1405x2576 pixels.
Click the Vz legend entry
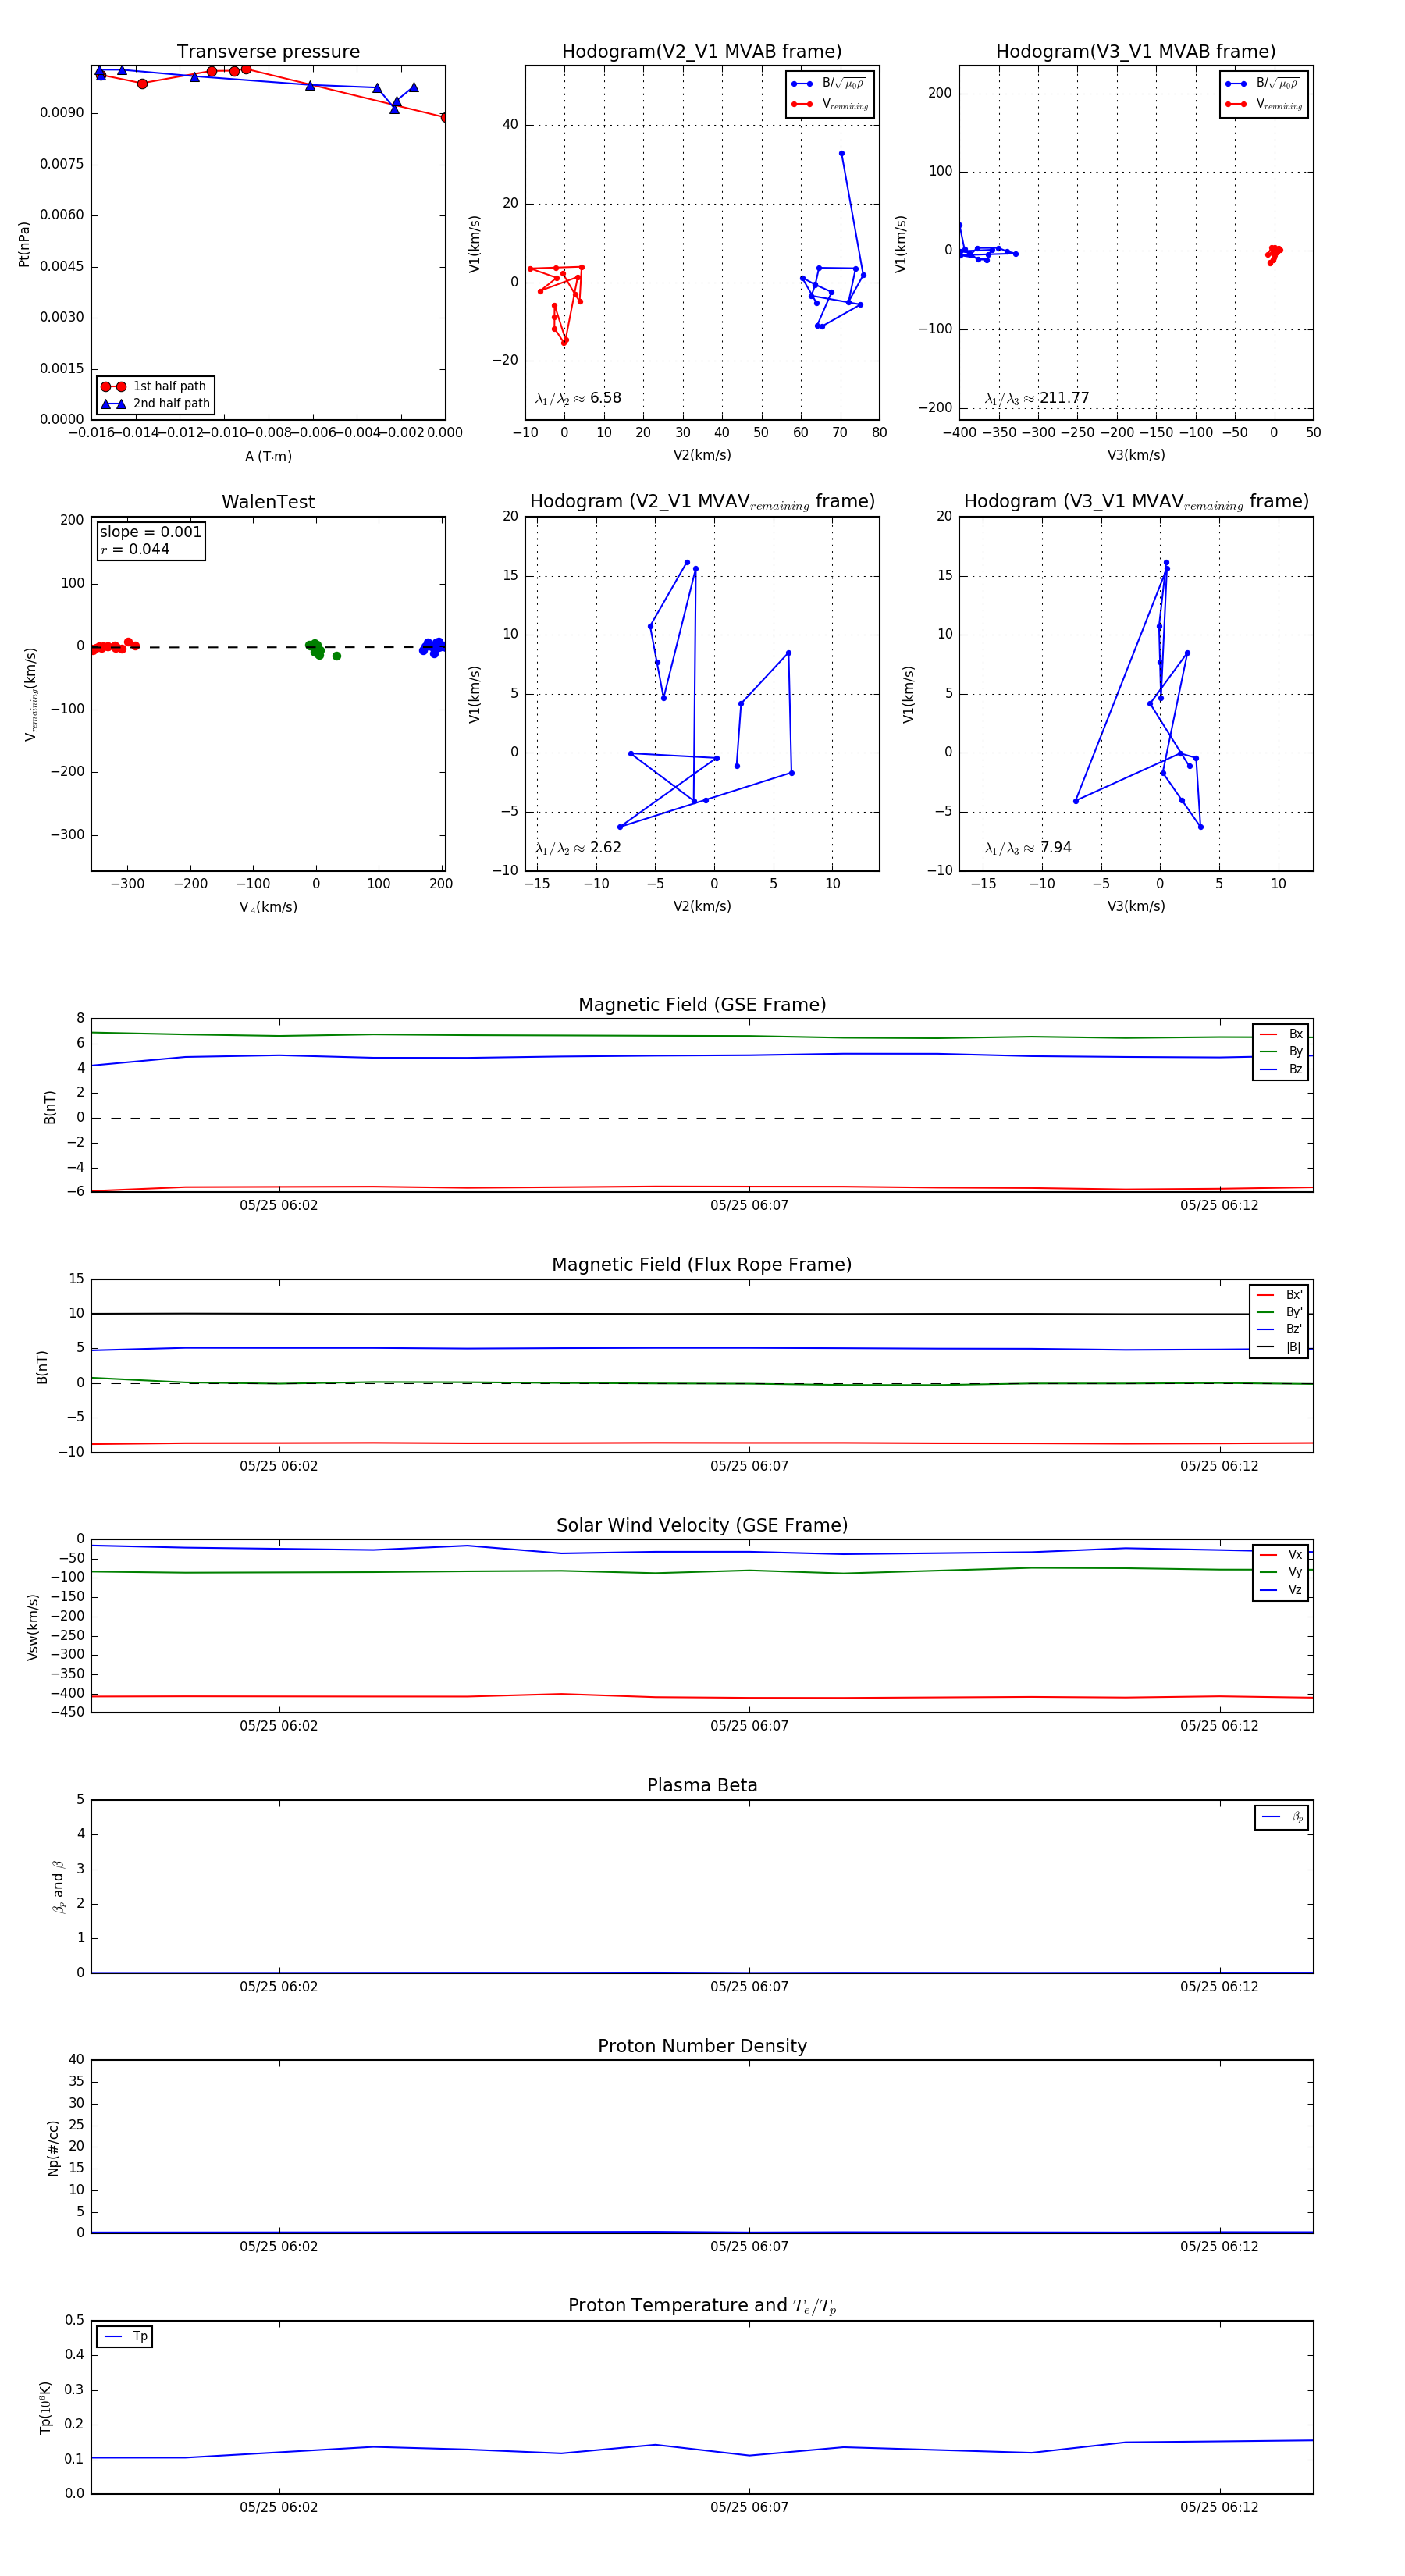pyautogui.click(x=1281, y=1590)
